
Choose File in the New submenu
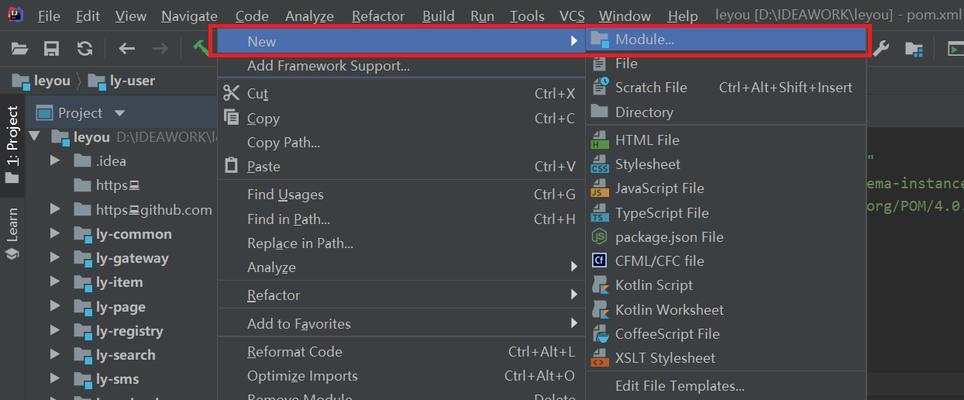[726, 63]
